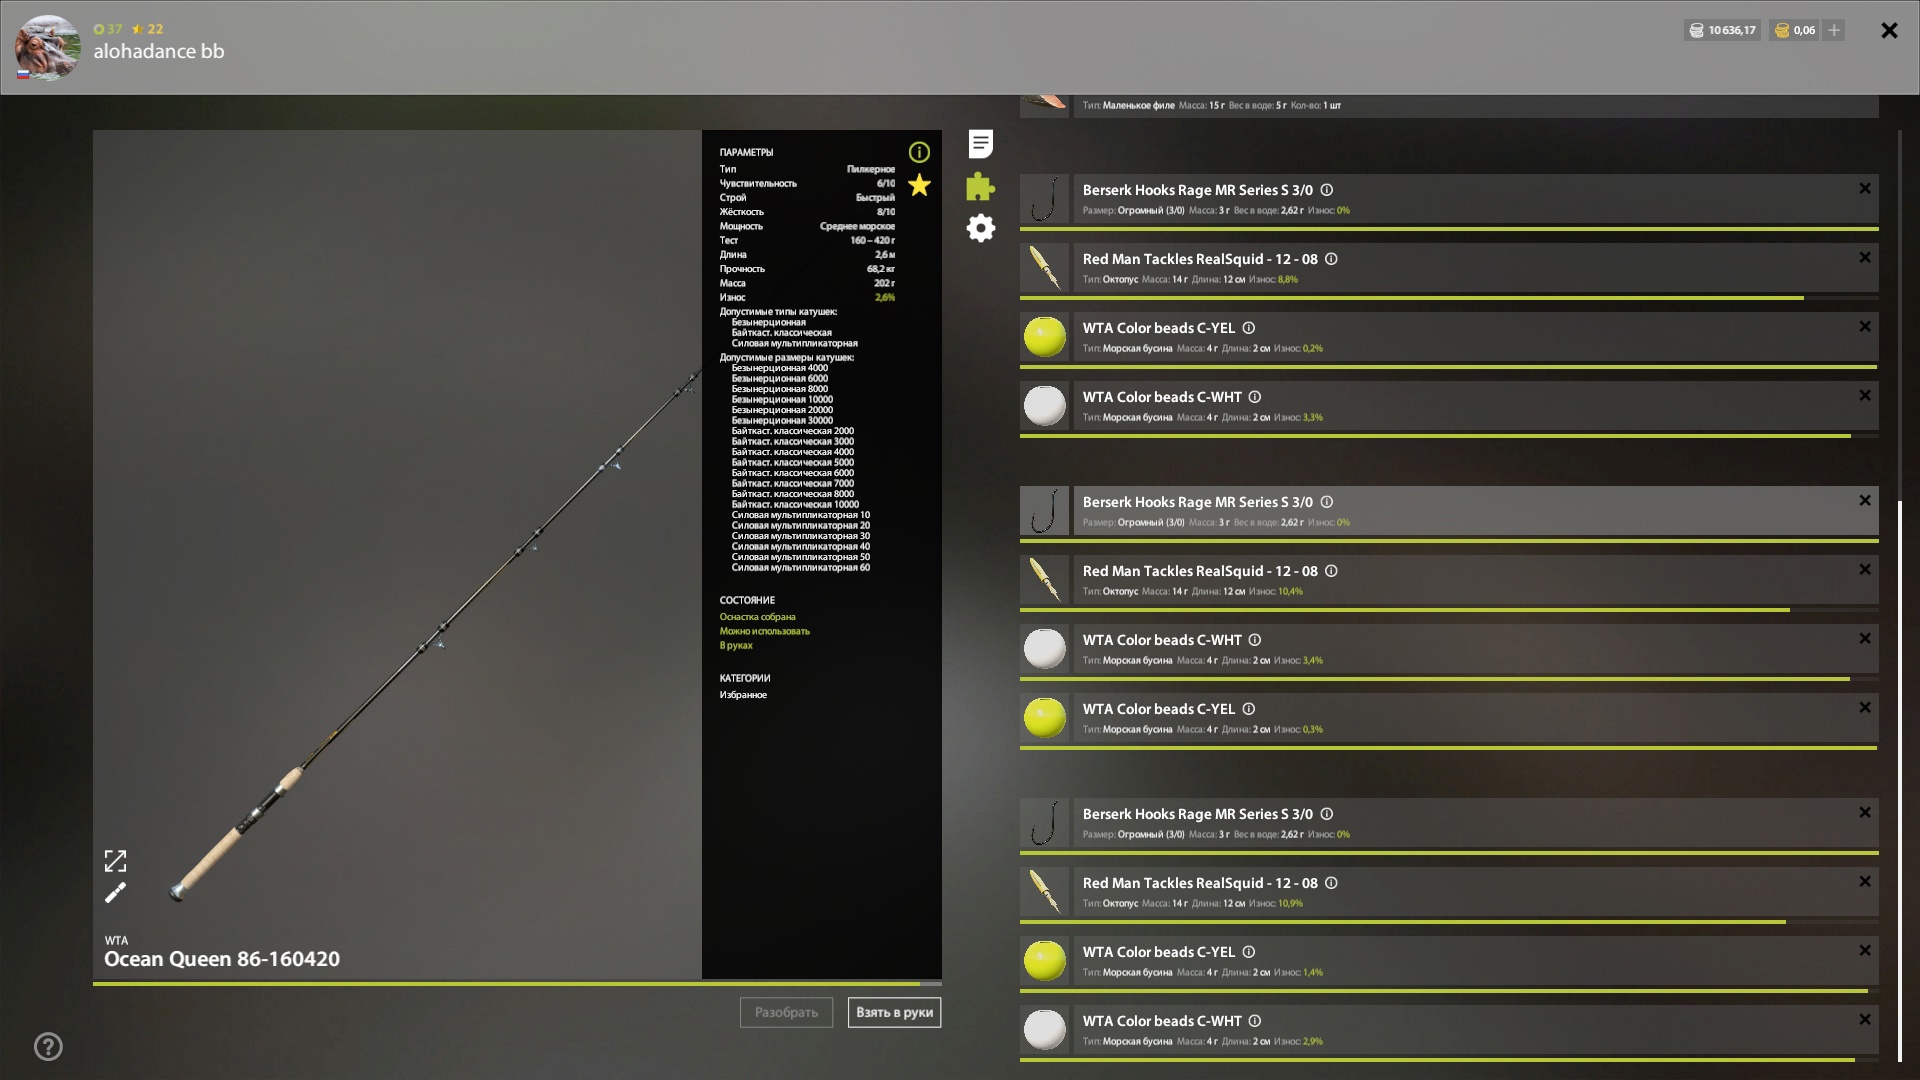Click the white bead thumbnail with 3,4% wear
This screenshot has height=1080, width=1920.
1045,649
